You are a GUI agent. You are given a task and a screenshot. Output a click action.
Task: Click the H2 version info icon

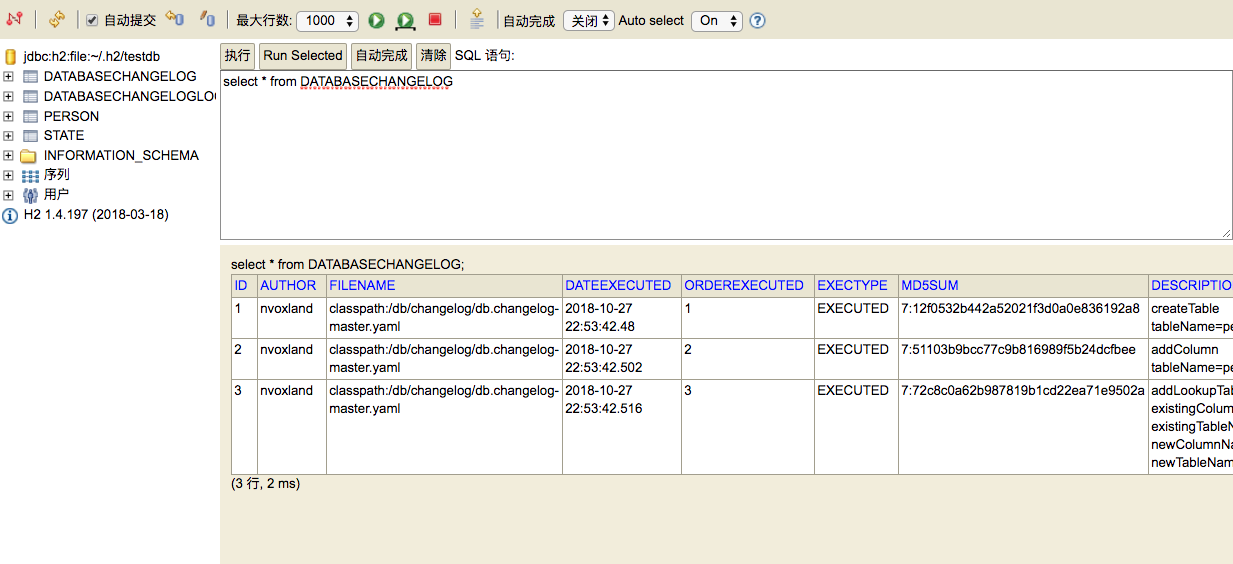[10, 215]
